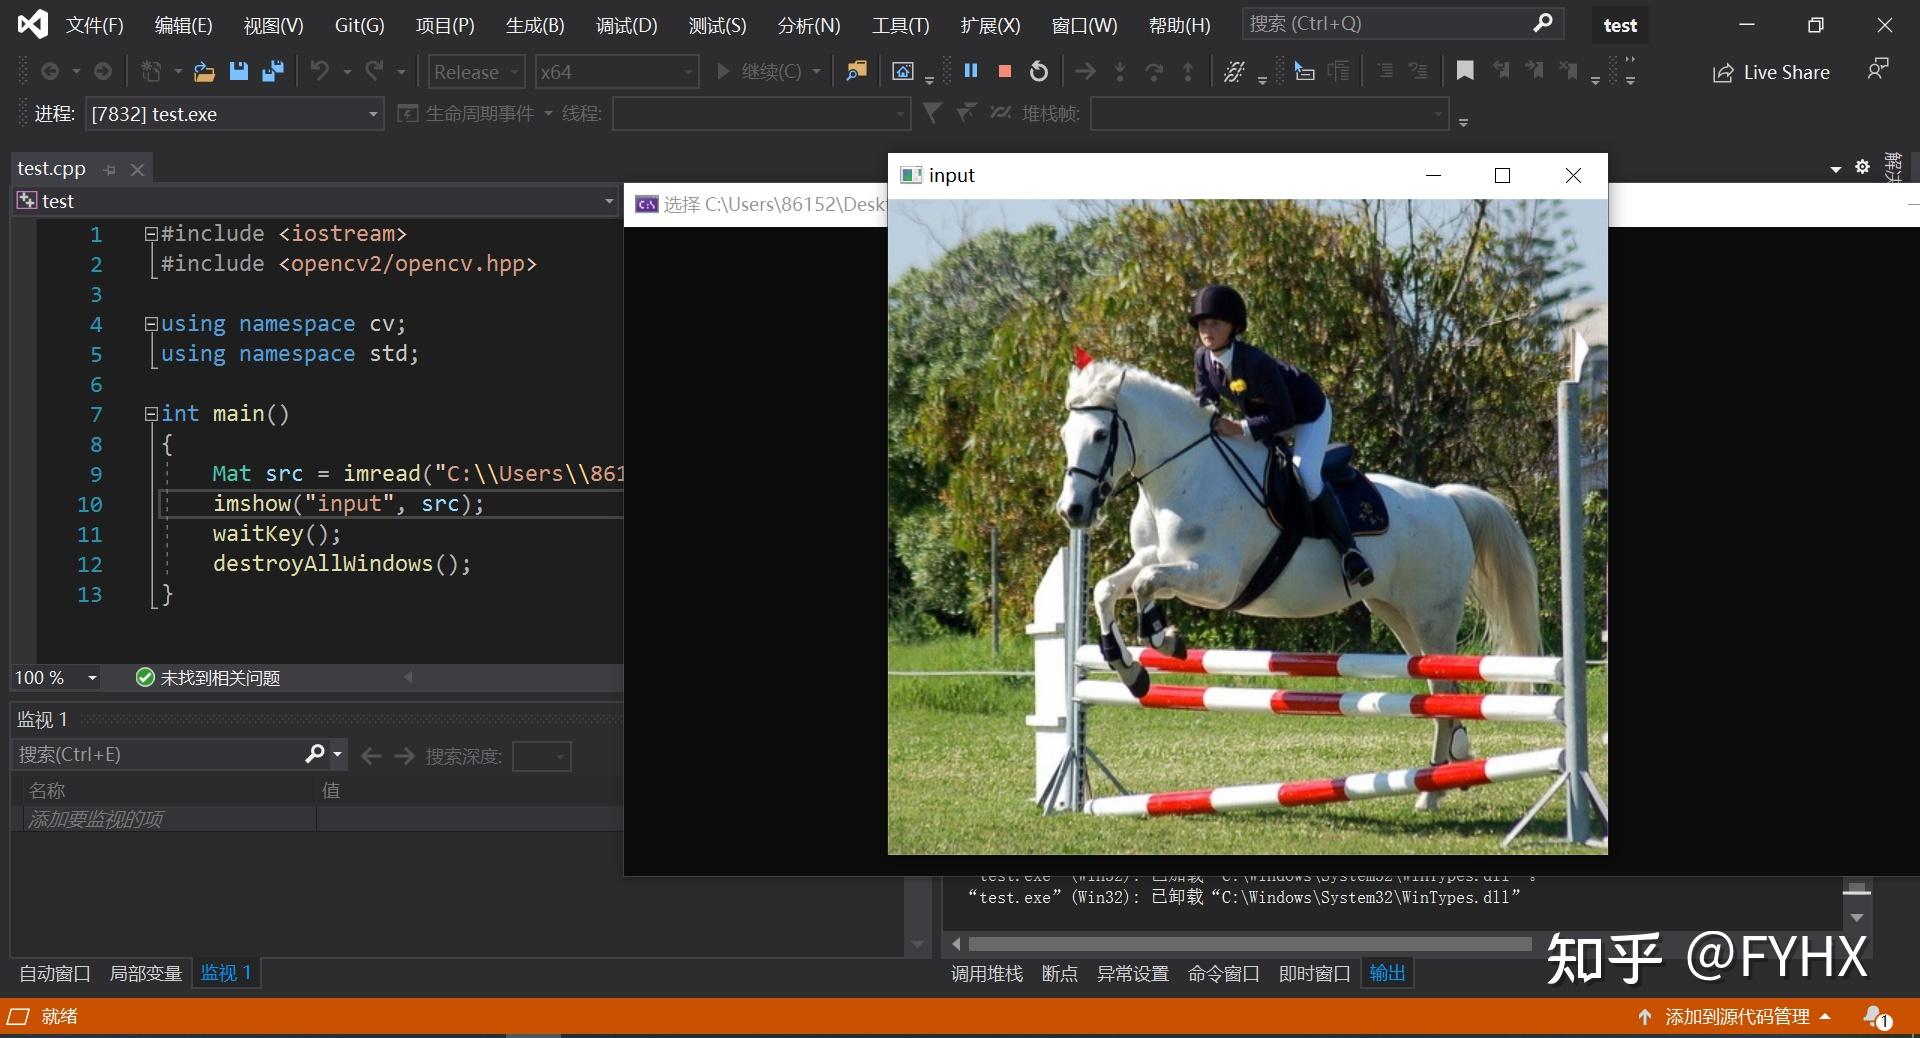Open the 视图(V) menu
Image resolution: width=1920 pixels, height=1038 pixels.
point(273,25)
